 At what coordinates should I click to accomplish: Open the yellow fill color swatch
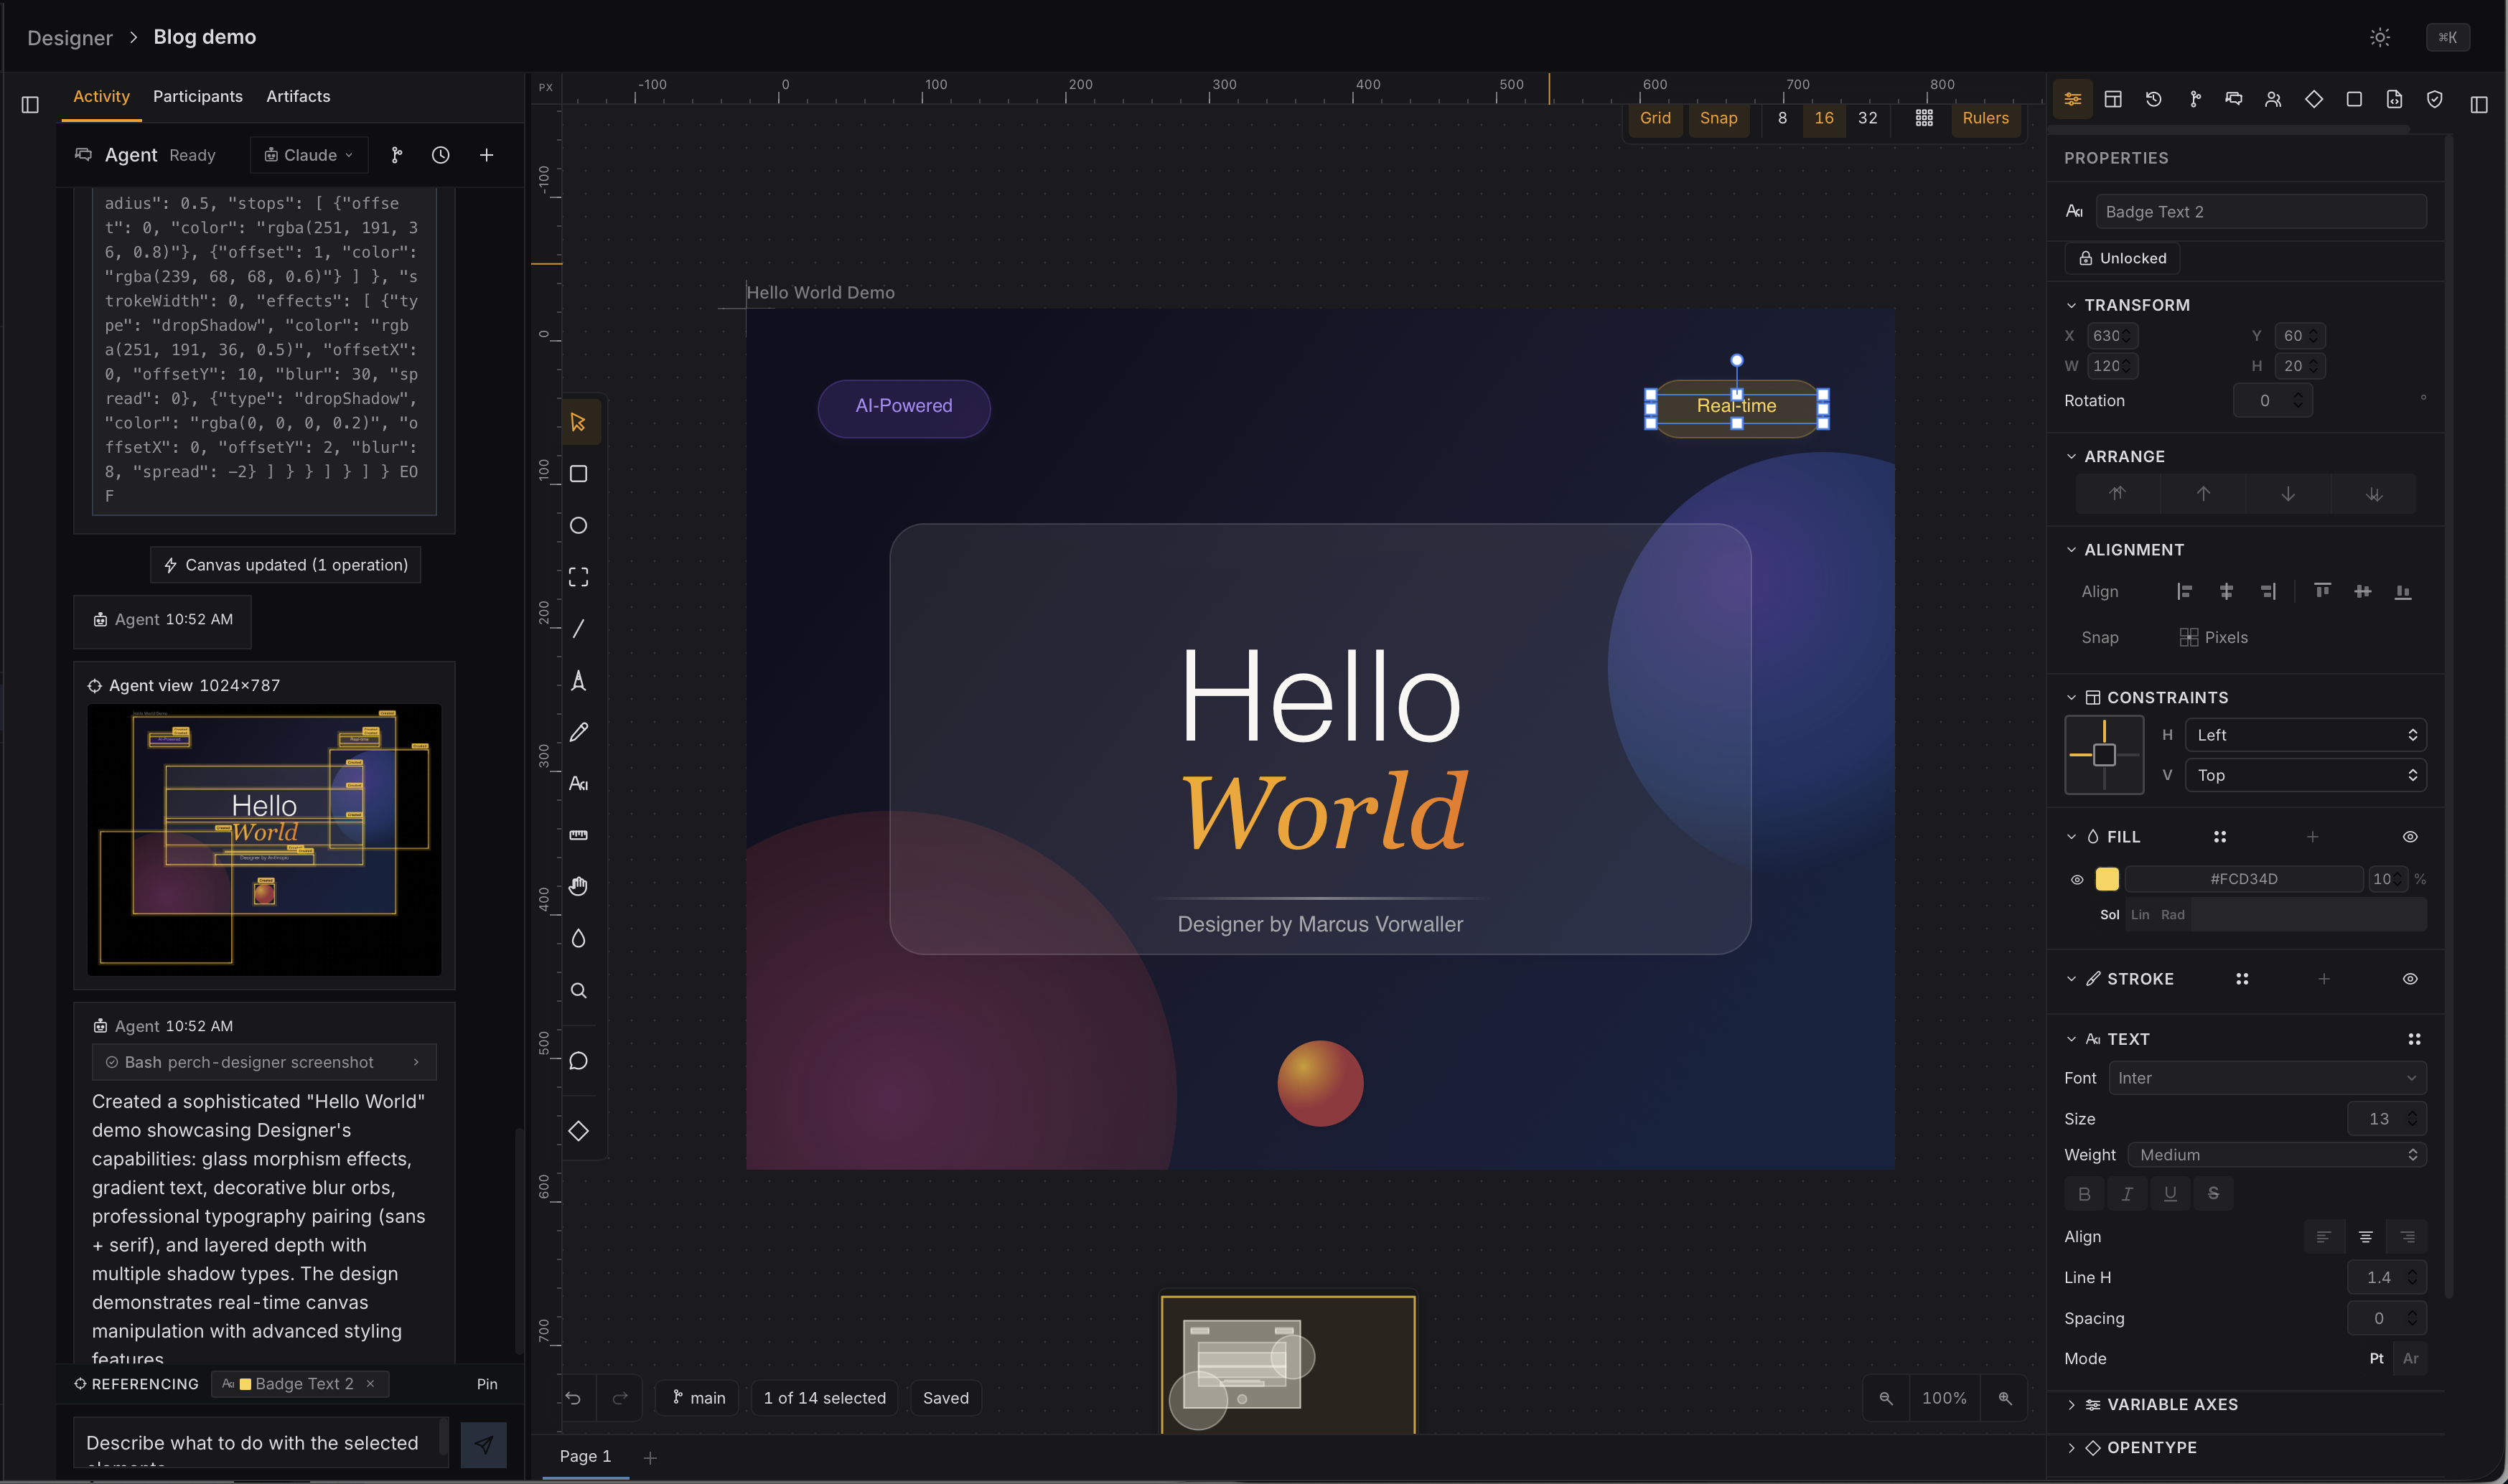[x=2107, y=879]
